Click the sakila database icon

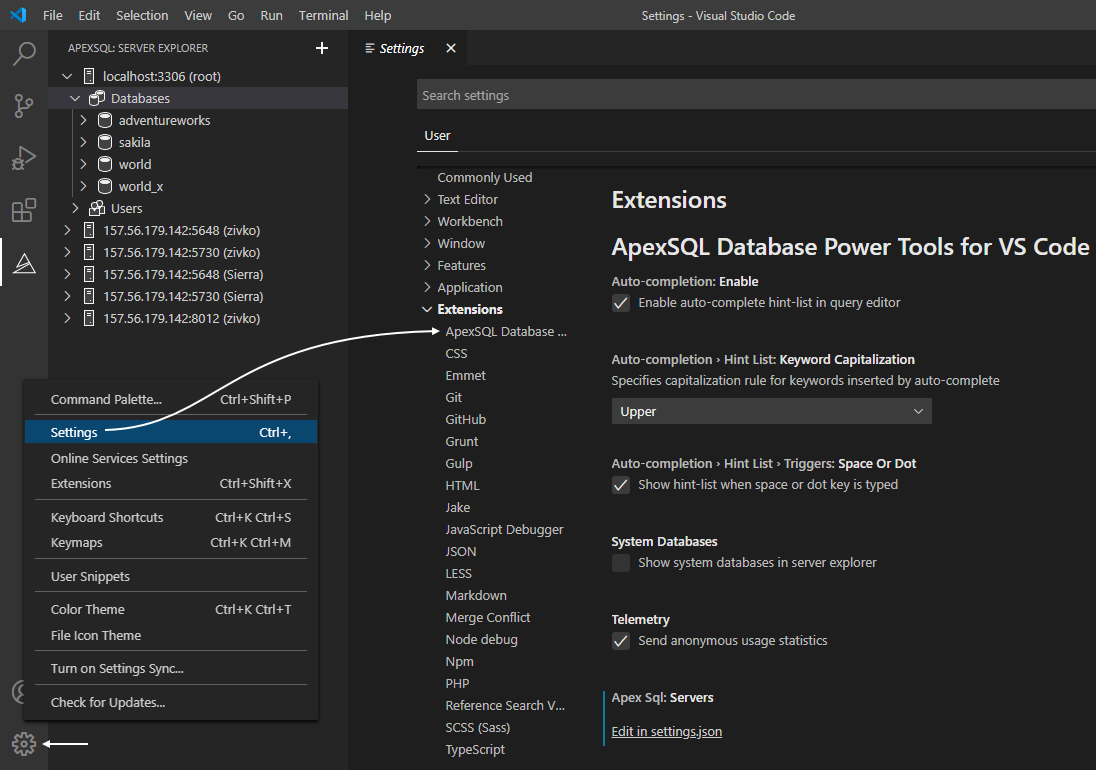[x=105, y=143]
